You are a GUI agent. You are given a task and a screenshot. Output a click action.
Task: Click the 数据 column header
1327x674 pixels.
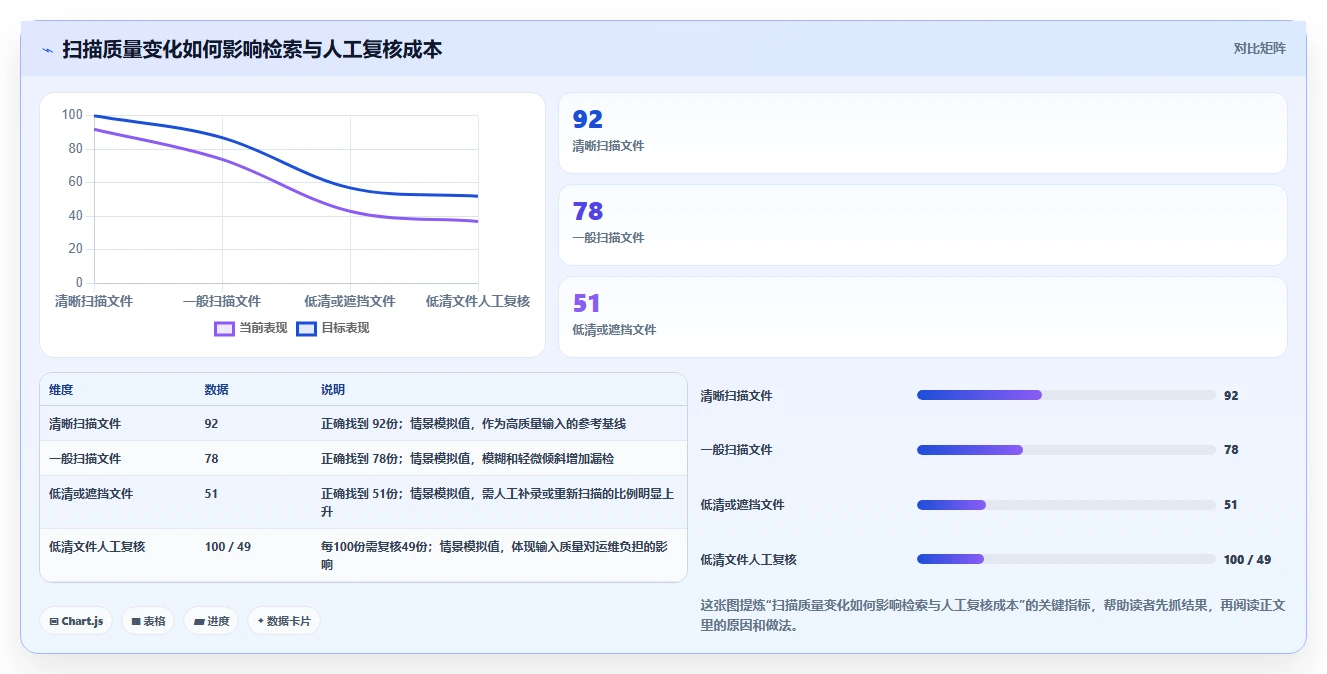click(217, 390)
